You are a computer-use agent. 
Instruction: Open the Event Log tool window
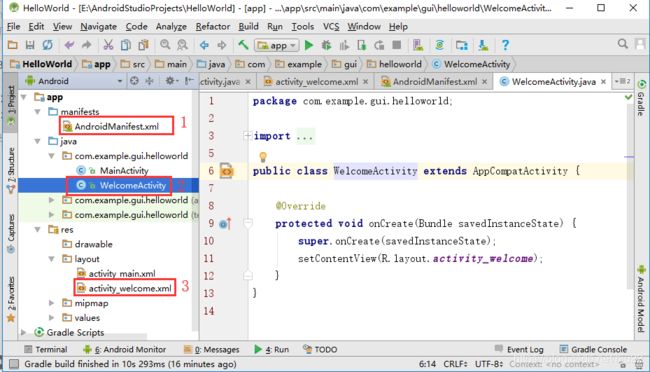tap(519, 350)
